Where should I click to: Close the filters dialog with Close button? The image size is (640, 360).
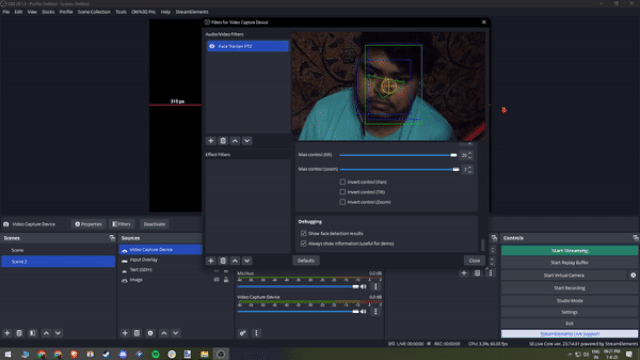pyautogui.click(x=474, y=260)
